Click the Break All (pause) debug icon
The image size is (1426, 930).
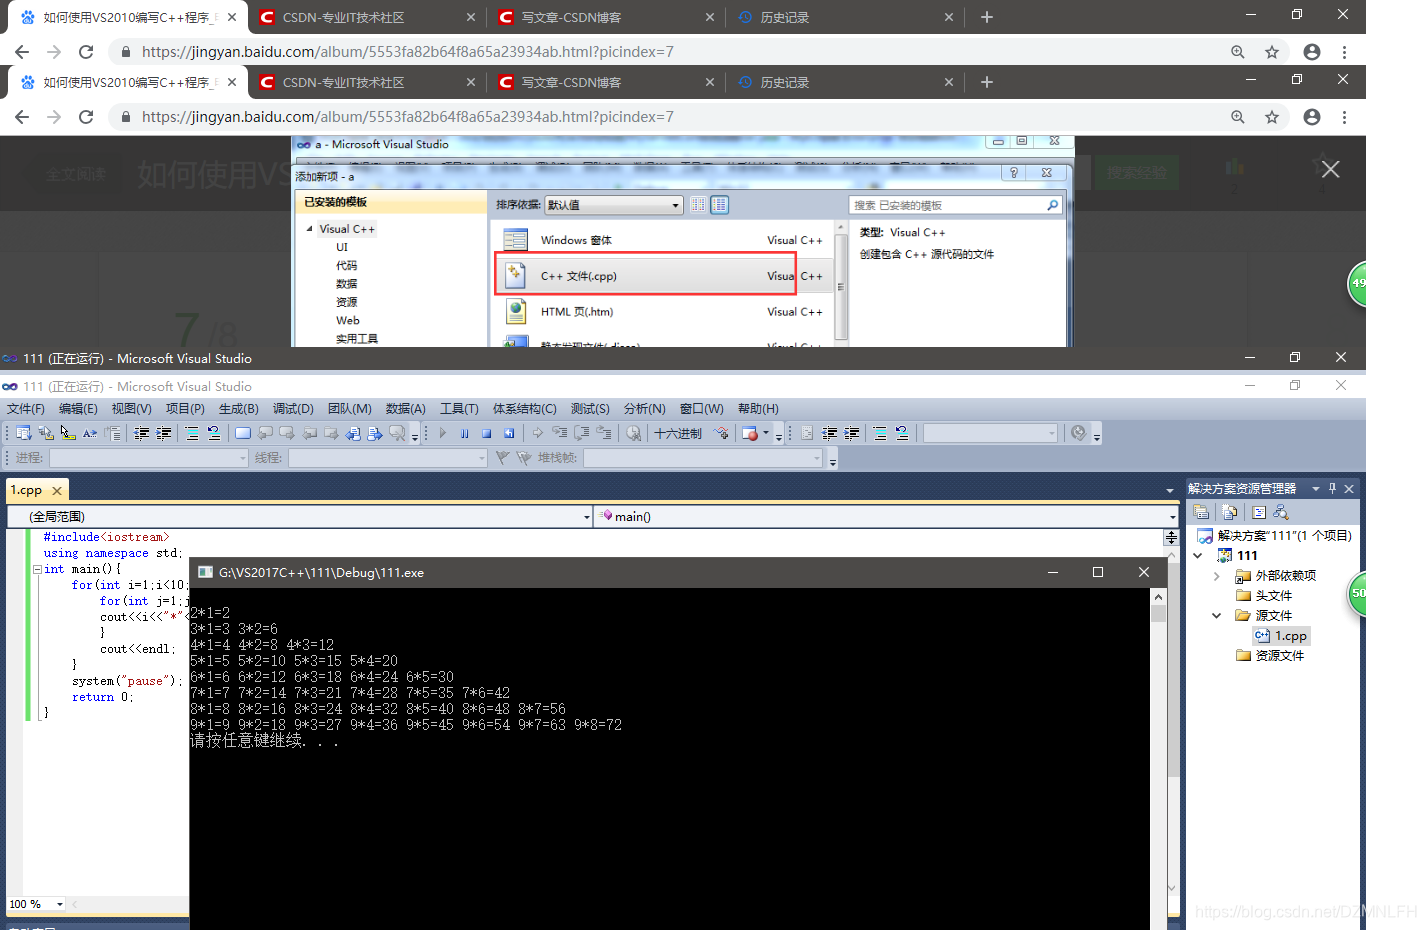tap(464, 433)
